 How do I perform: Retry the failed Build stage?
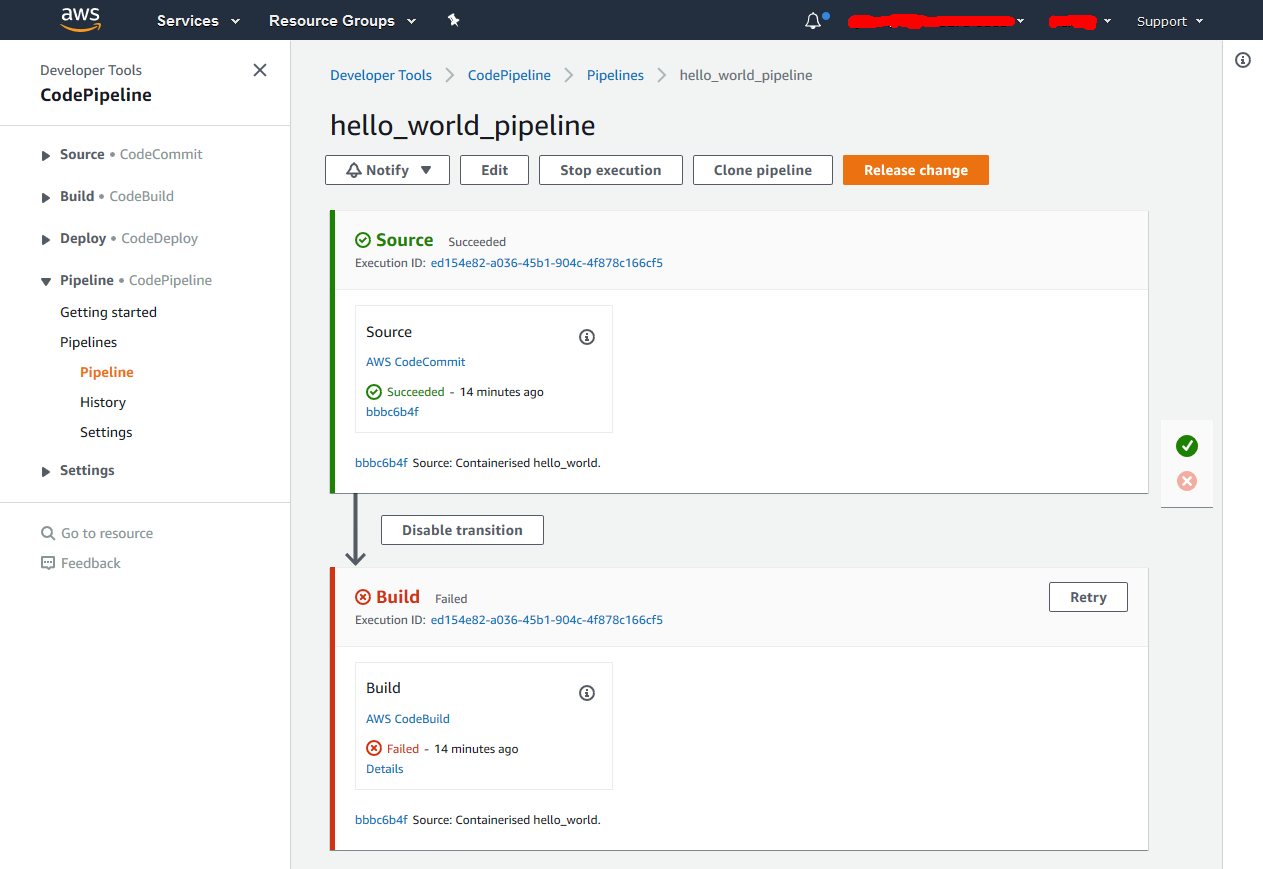(x=1088, y=596)
